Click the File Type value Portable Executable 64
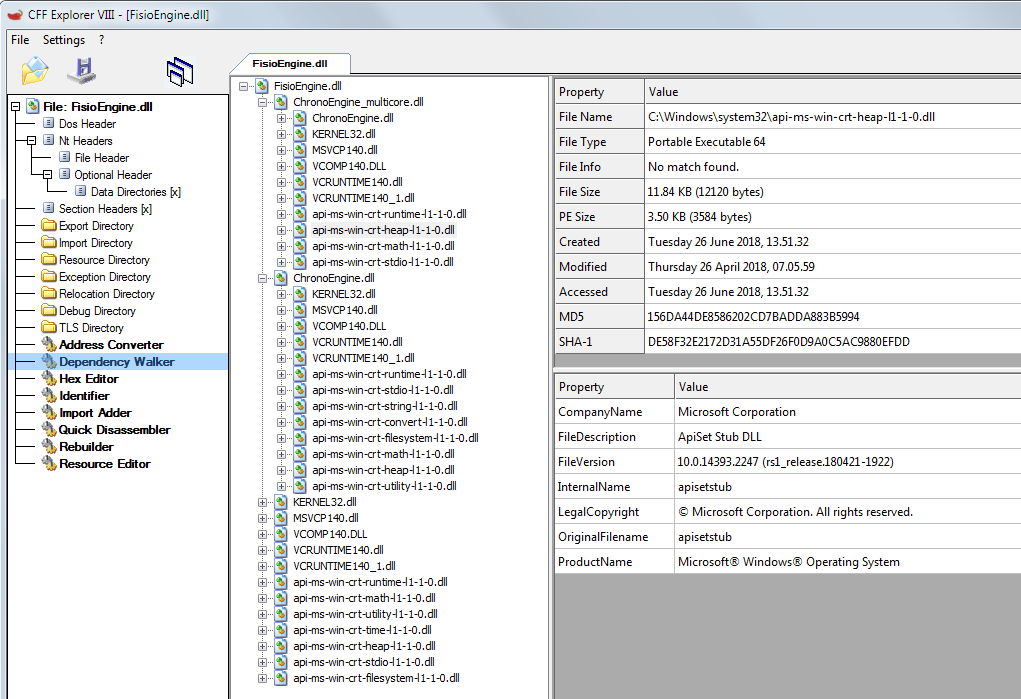Image resolution: width=1021 pixels, height=699 pixels. 706,141
